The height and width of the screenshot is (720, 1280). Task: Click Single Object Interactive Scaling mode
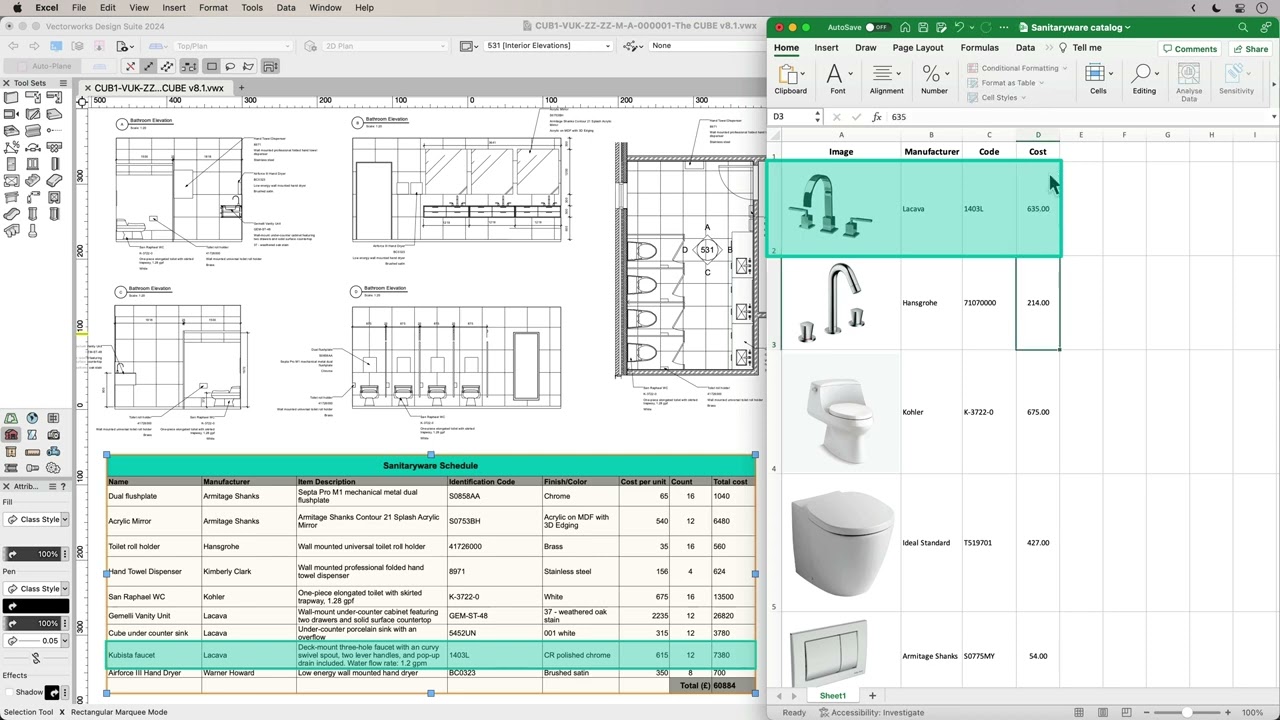(148, 66)
